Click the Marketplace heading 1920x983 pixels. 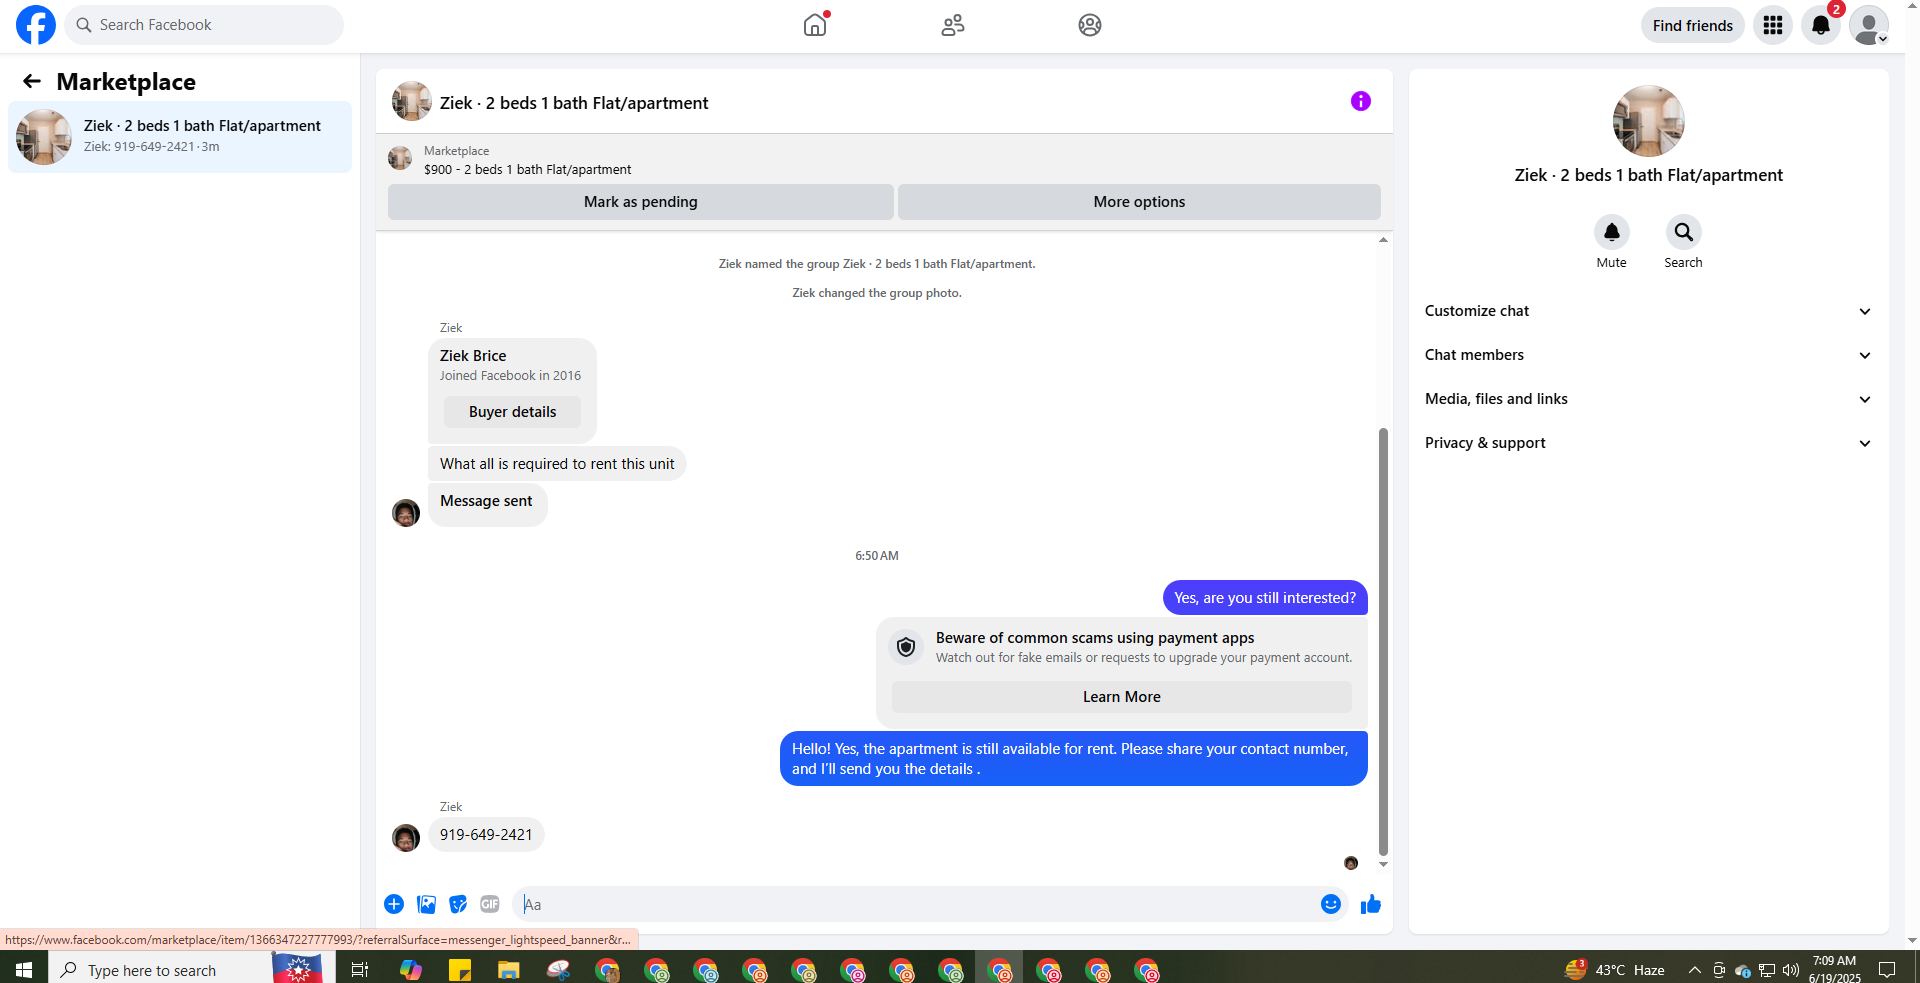126,82
